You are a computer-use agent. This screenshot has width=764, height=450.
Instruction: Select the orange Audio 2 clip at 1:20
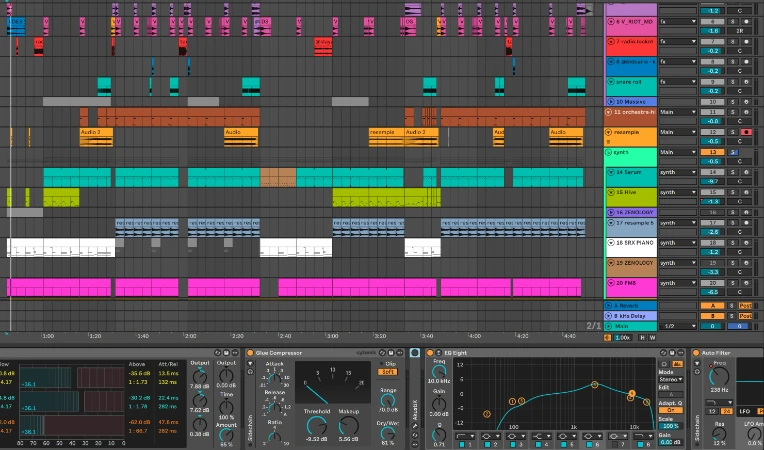coord(96,137)
